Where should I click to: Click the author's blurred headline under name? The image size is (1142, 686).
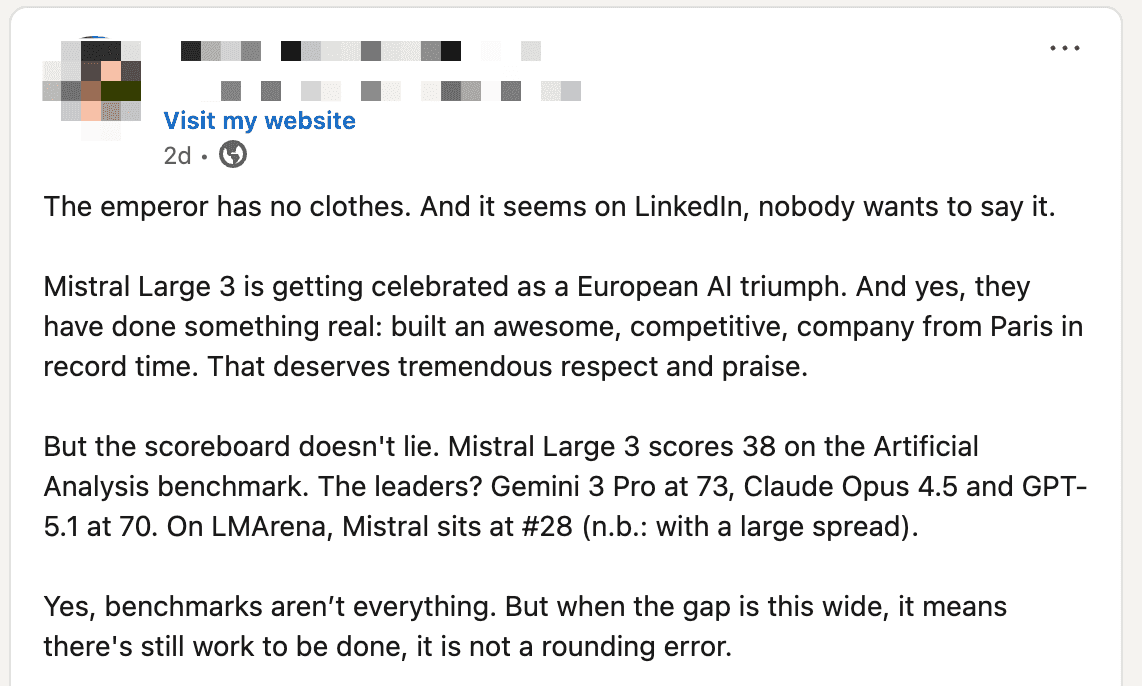(x=400, y=92)
